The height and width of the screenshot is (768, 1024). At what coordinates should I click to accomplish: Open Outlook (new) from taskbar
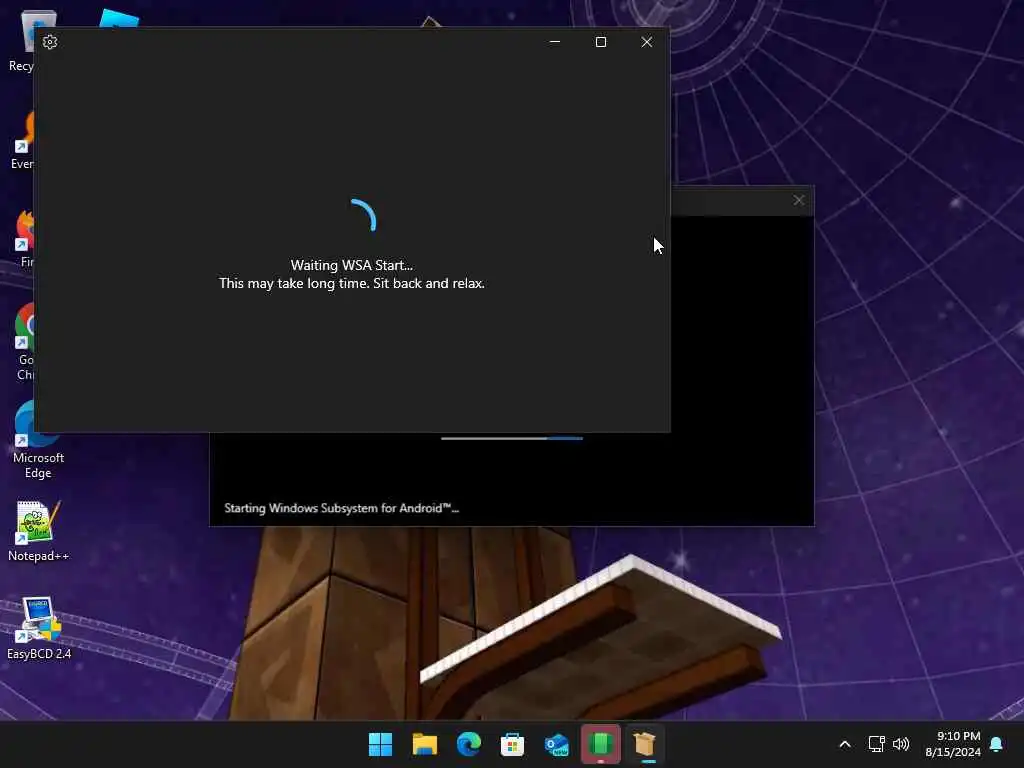(x=556, y=744)
